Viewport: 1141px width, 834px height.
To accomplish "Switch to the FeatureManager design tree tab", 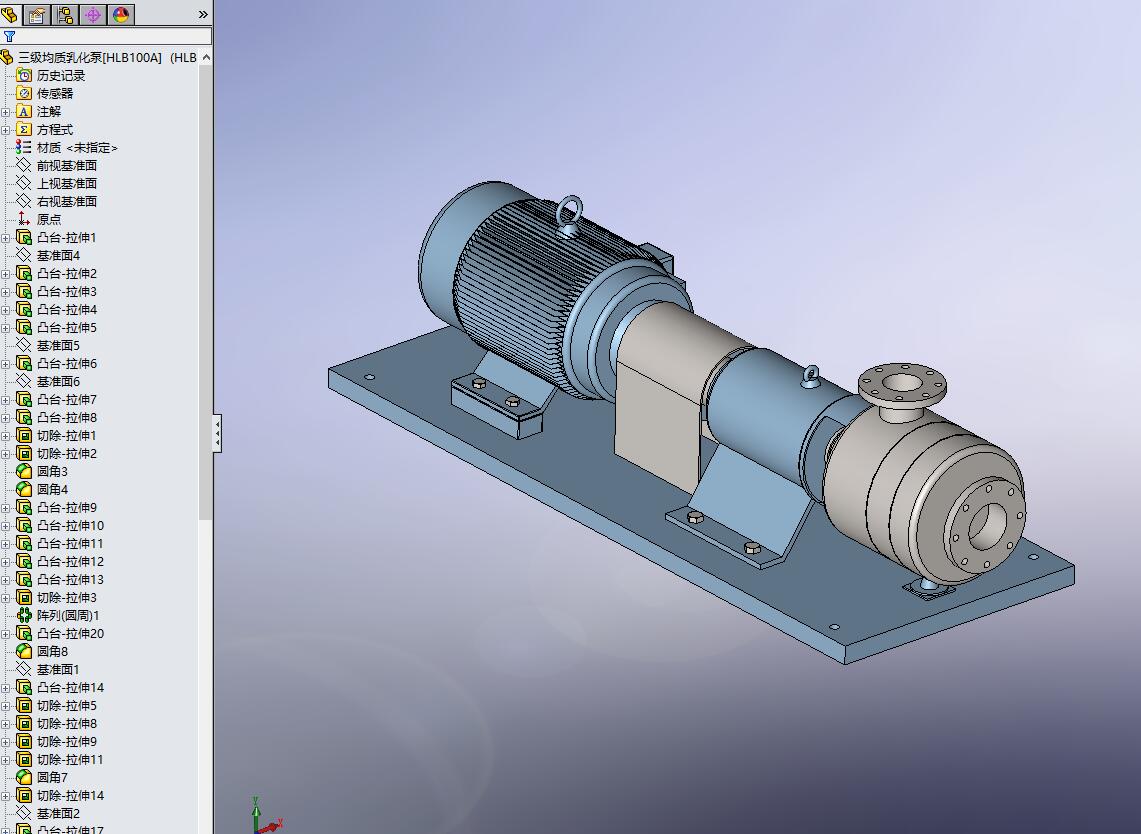I will (x=9, y=14).
